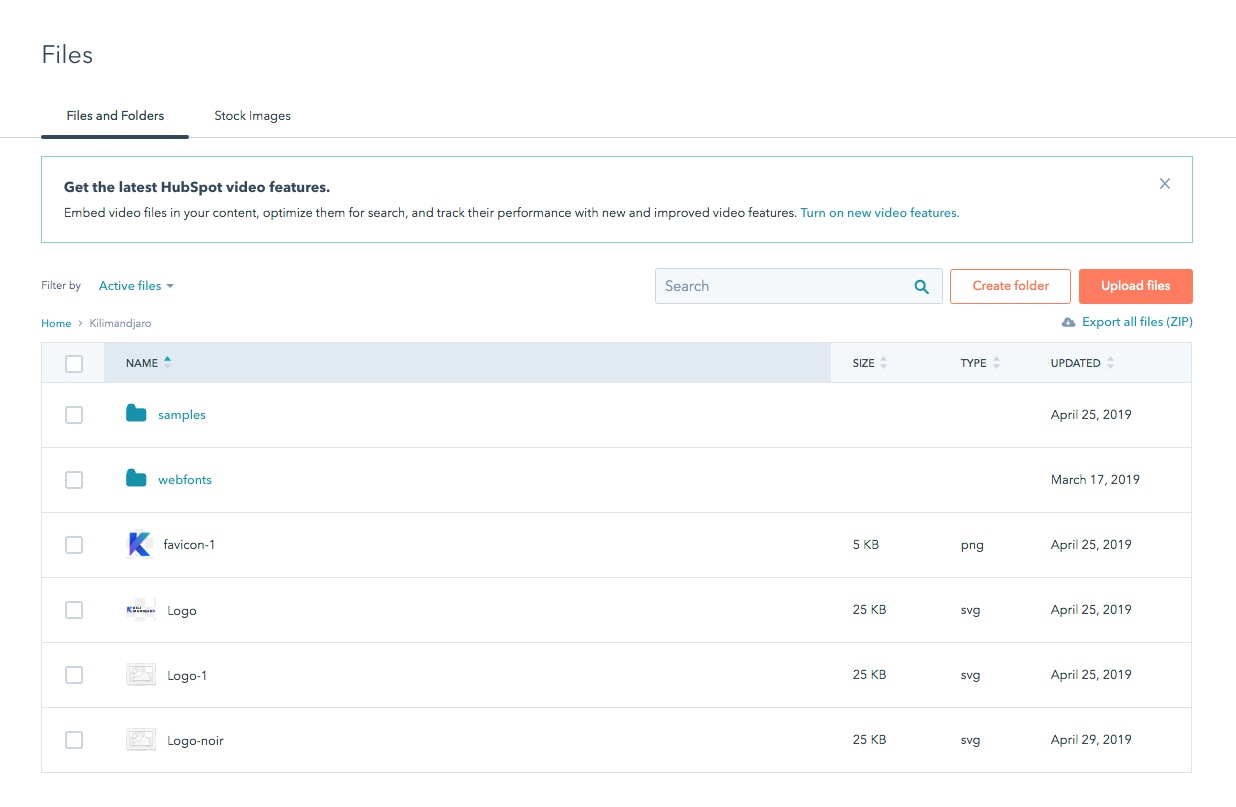Click the Logo file thumbnail
1236x807 pixels.
[140, 609]
